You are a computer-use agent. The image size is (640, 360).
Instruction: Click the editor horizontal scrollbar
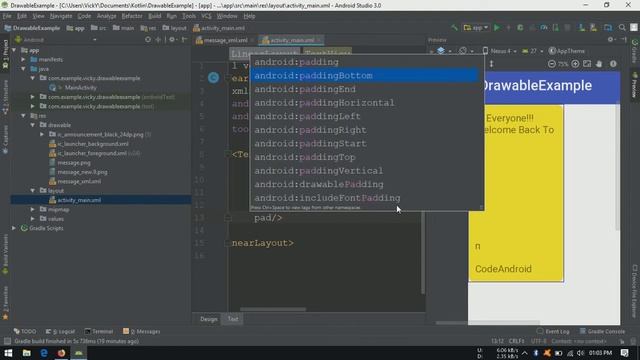pyautogui.click(x=273, y=309)
